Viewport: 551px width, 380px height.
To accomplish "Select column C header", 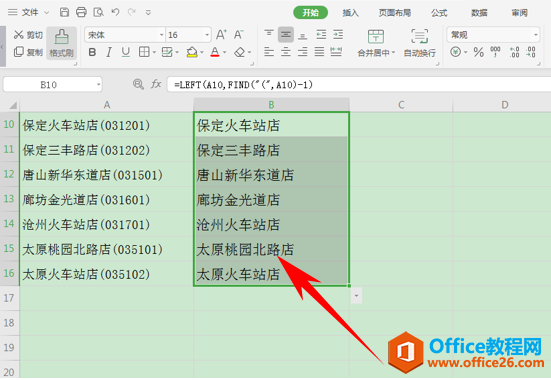I will tap(401, 105).
